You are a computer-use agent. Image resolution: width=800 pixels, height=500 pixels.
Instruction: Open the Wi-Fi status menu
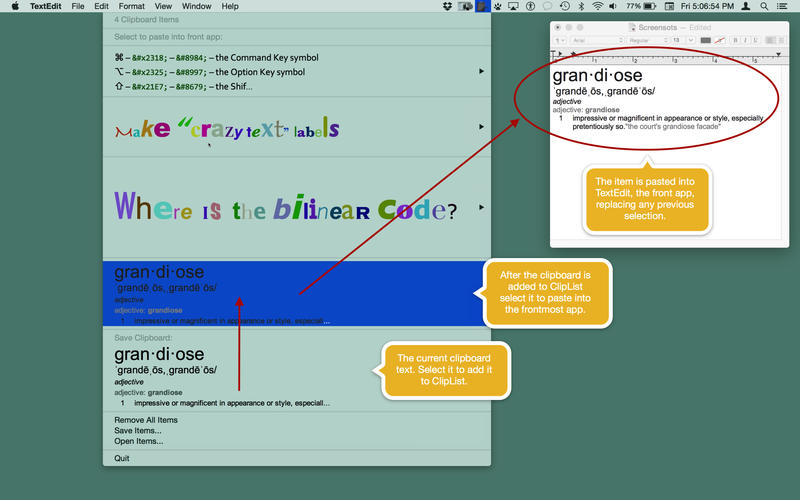pyautogui.click(x=597, y=6)
